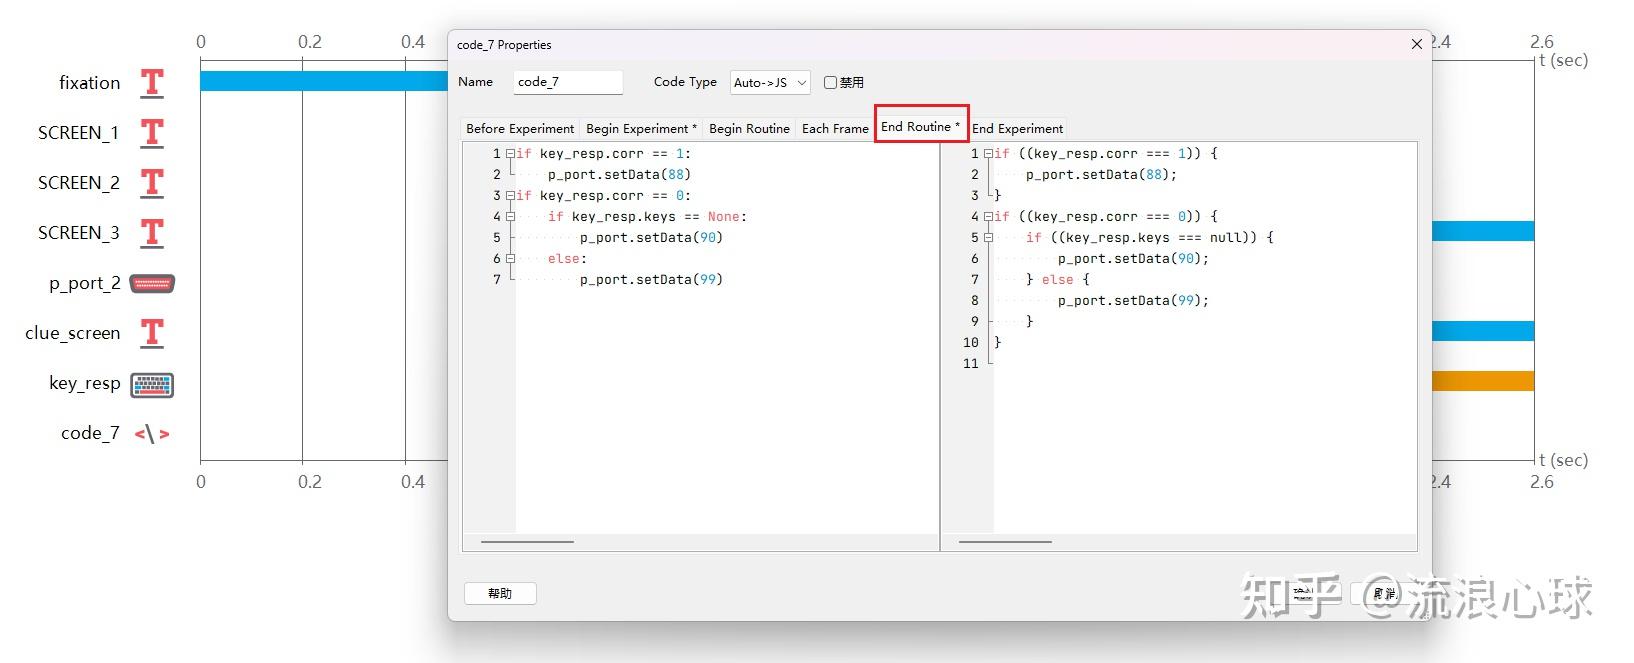Image resolution: width=1634 pixels, height=663 pixels.
Task: Switch to the Before Experiment tab
Action: [x=520, y=128]
